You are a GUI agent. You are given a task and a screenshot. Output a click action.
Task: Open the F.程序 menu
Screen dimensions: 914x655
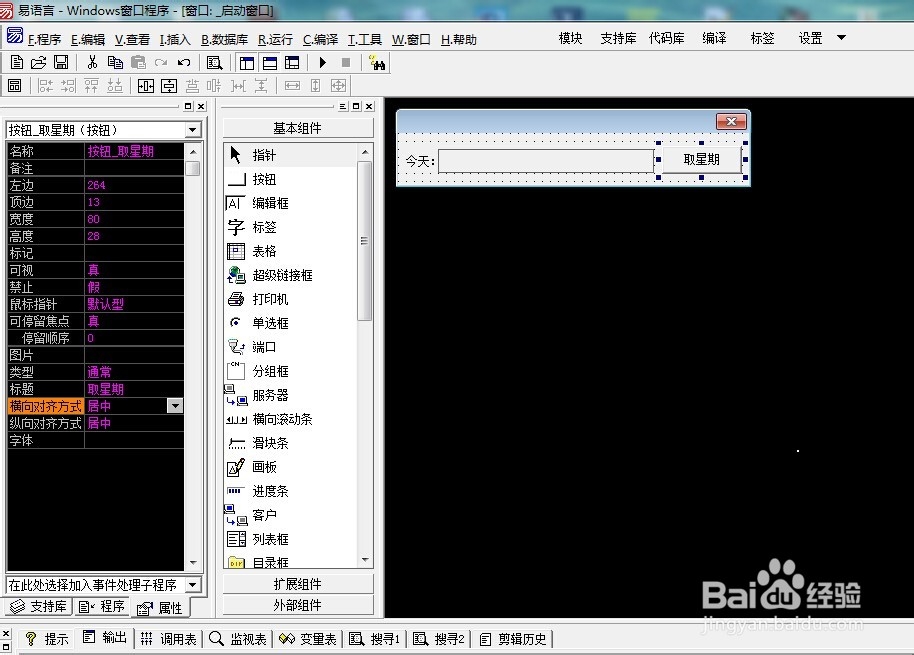click(x=44, y=40)
